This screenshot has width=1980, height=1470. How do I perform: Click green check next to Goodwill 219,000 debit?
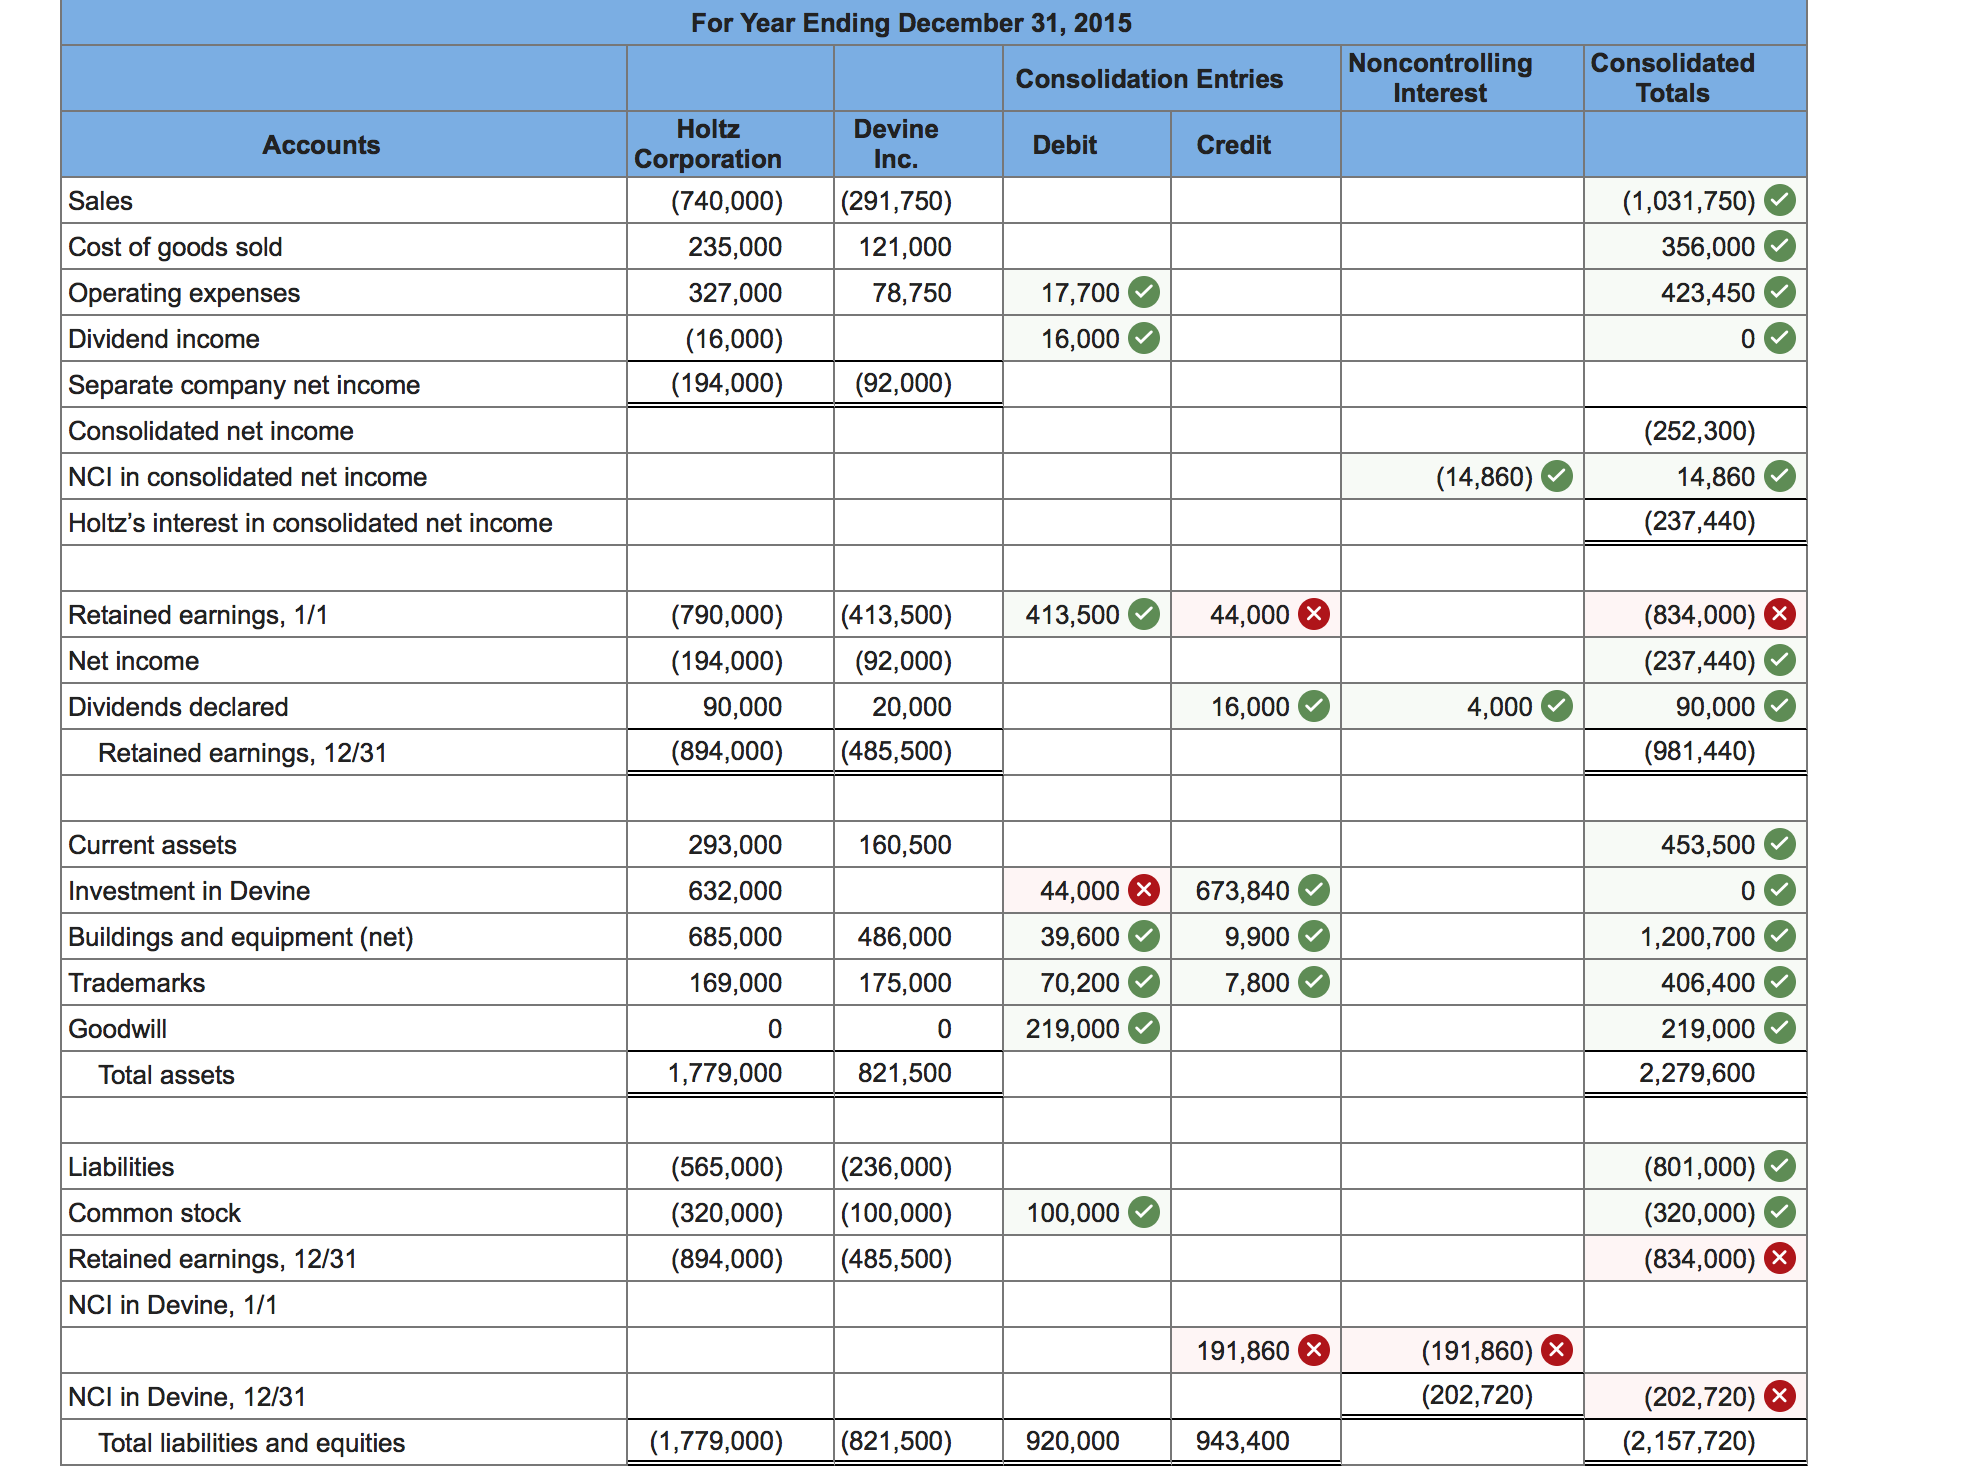[1144, 1028]
